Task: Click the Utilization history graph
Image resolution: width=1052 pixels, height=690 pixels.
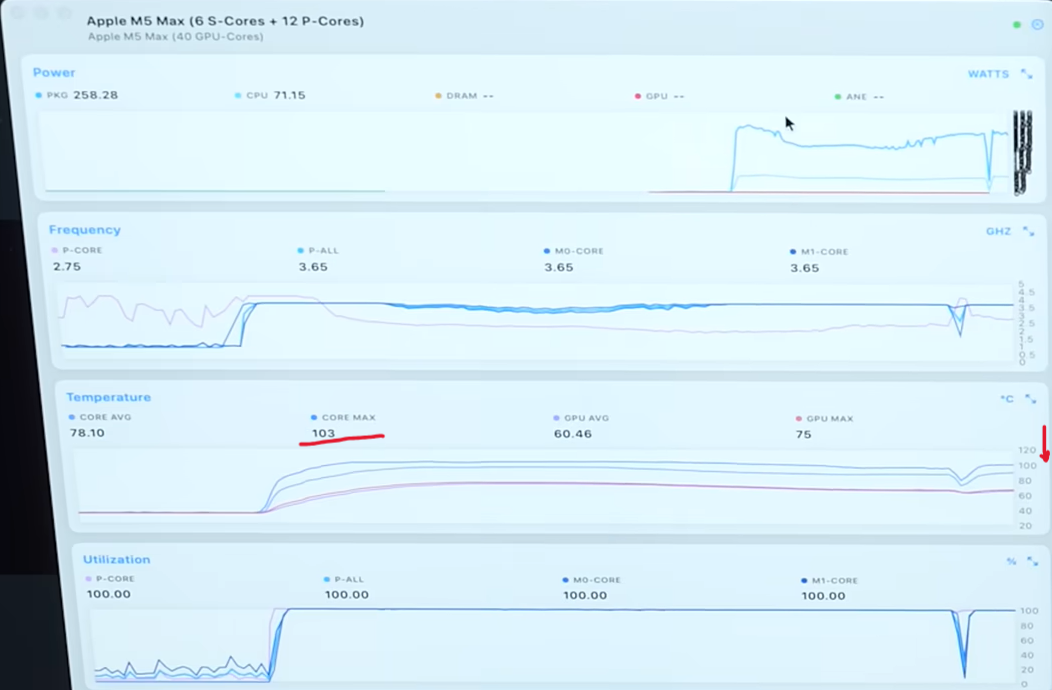Action: [554, 646]
